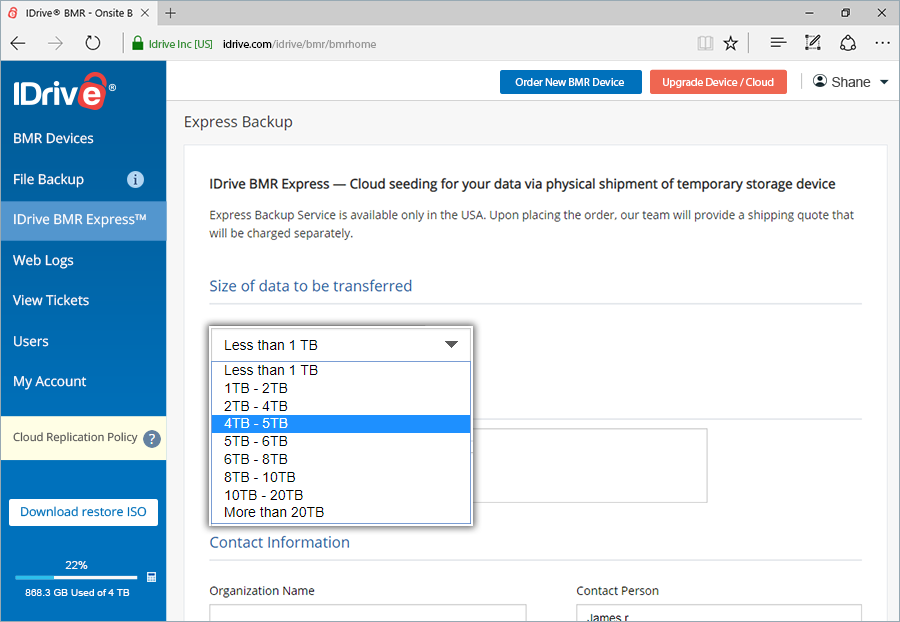Click the Organization Name input field

tap(367, 612)
